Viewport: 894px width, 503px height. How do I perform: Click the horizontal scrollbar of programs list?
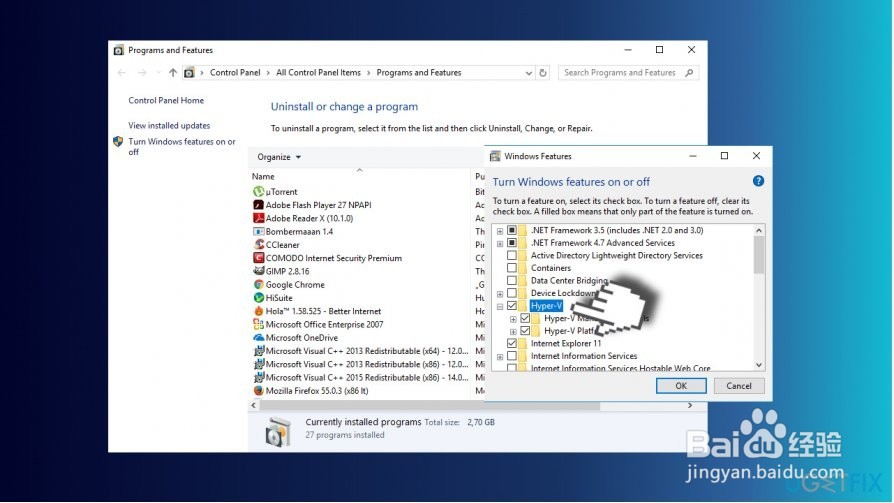point(430,405)
